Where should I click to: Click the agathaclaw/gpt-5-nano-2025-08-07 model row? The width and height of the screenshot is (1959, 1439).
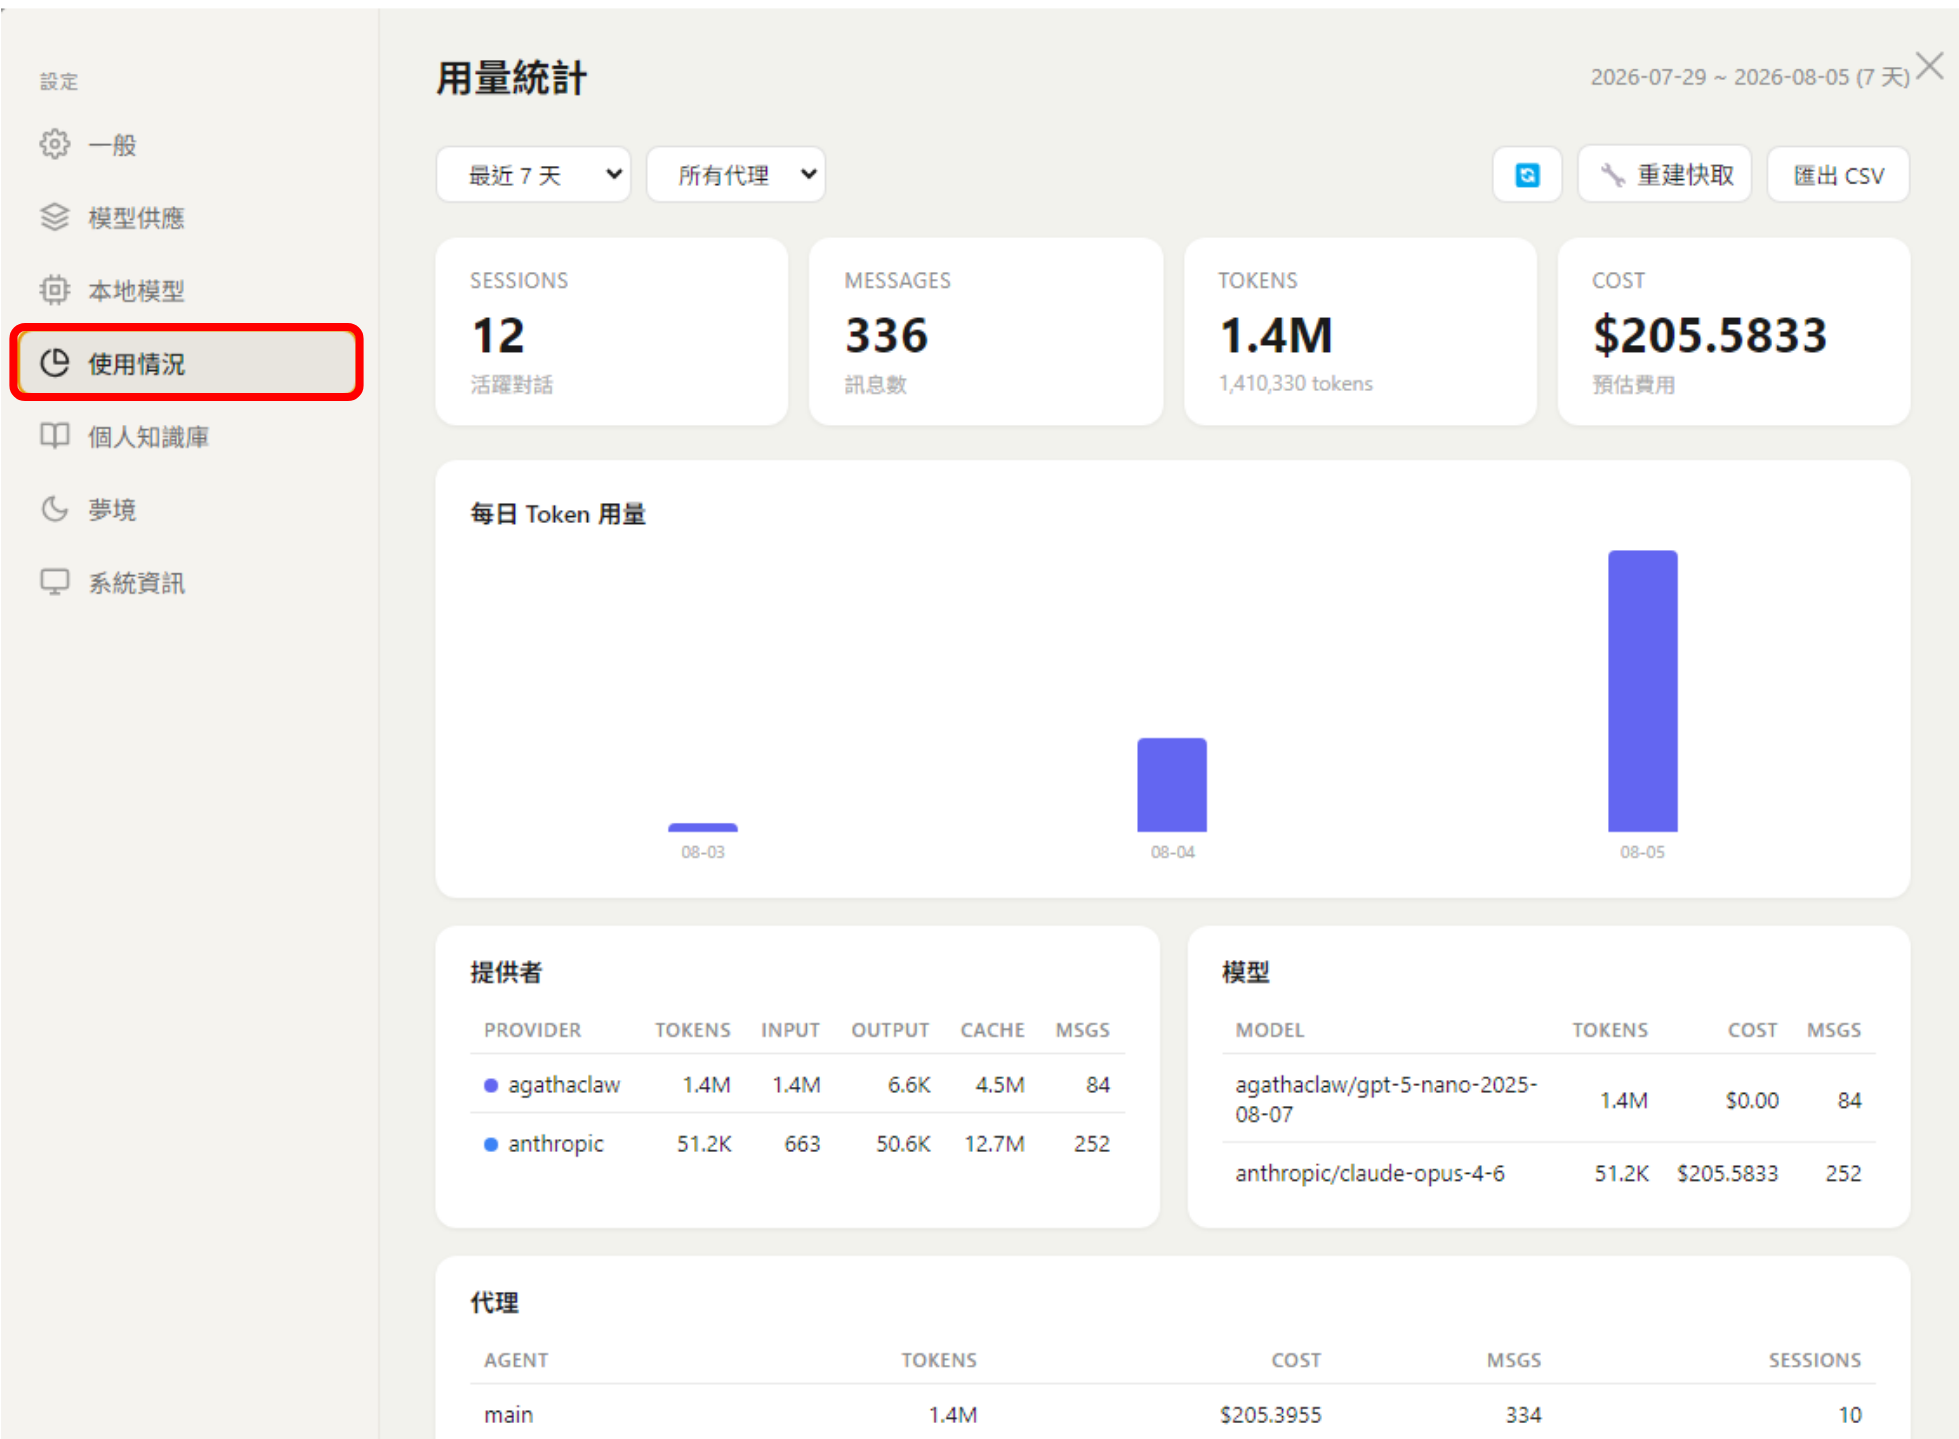1548,1099
